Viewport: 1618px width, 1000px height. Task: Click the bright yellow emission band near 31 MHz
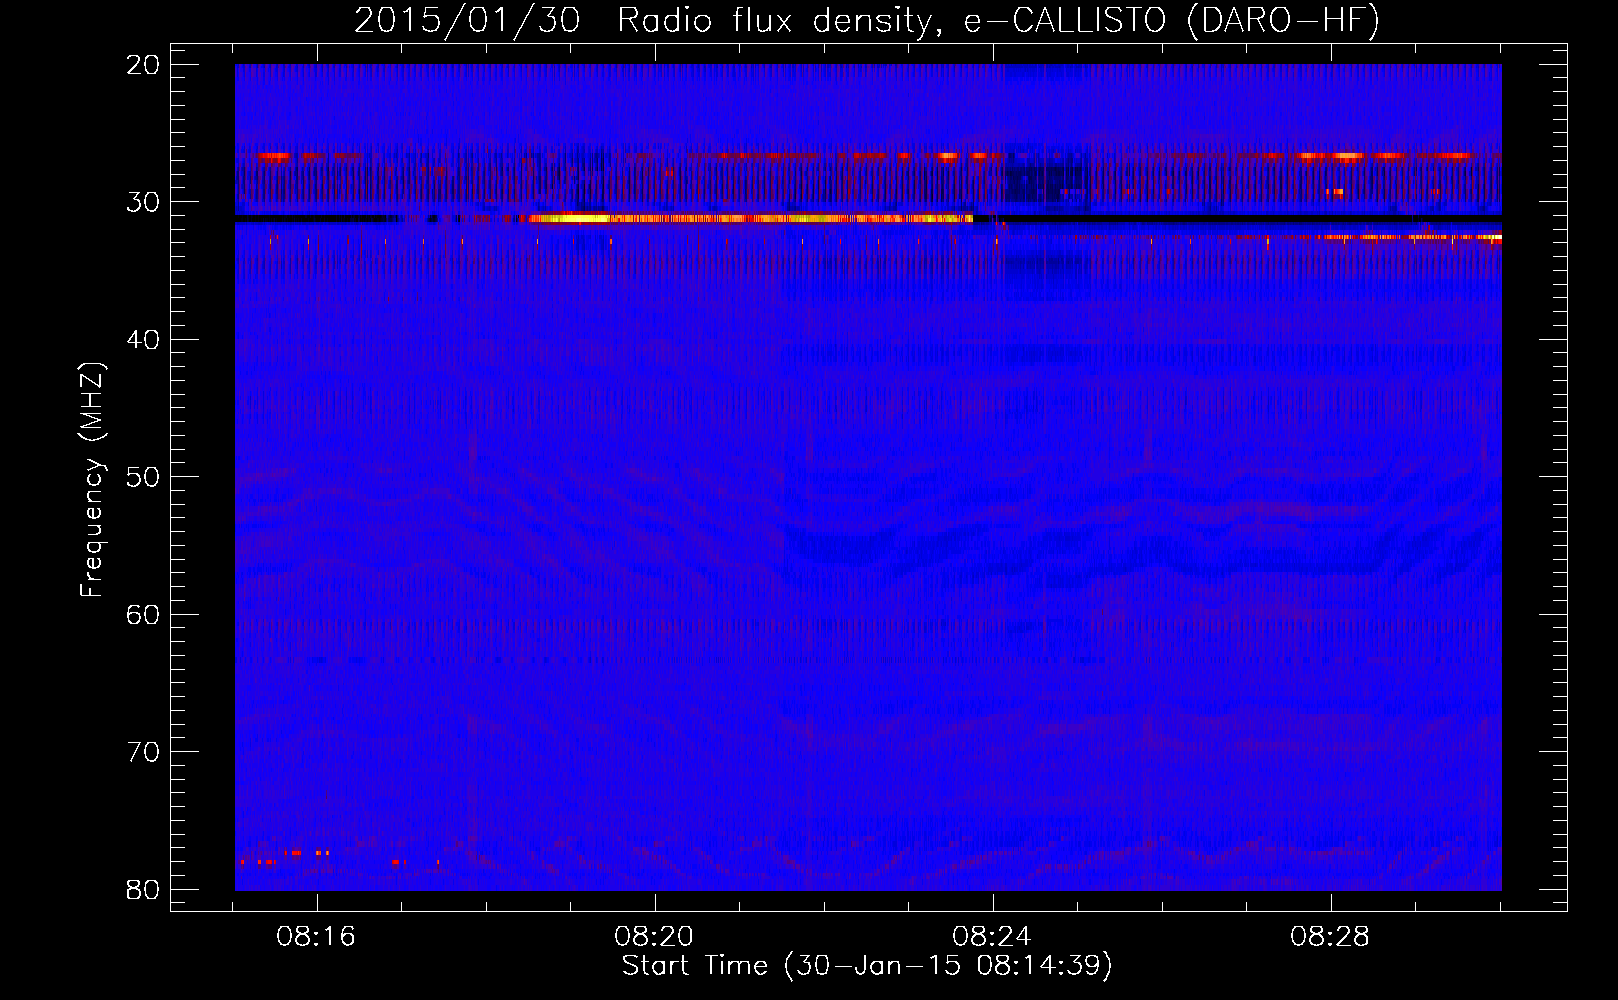pyautogui.click(x=750, y=218)
